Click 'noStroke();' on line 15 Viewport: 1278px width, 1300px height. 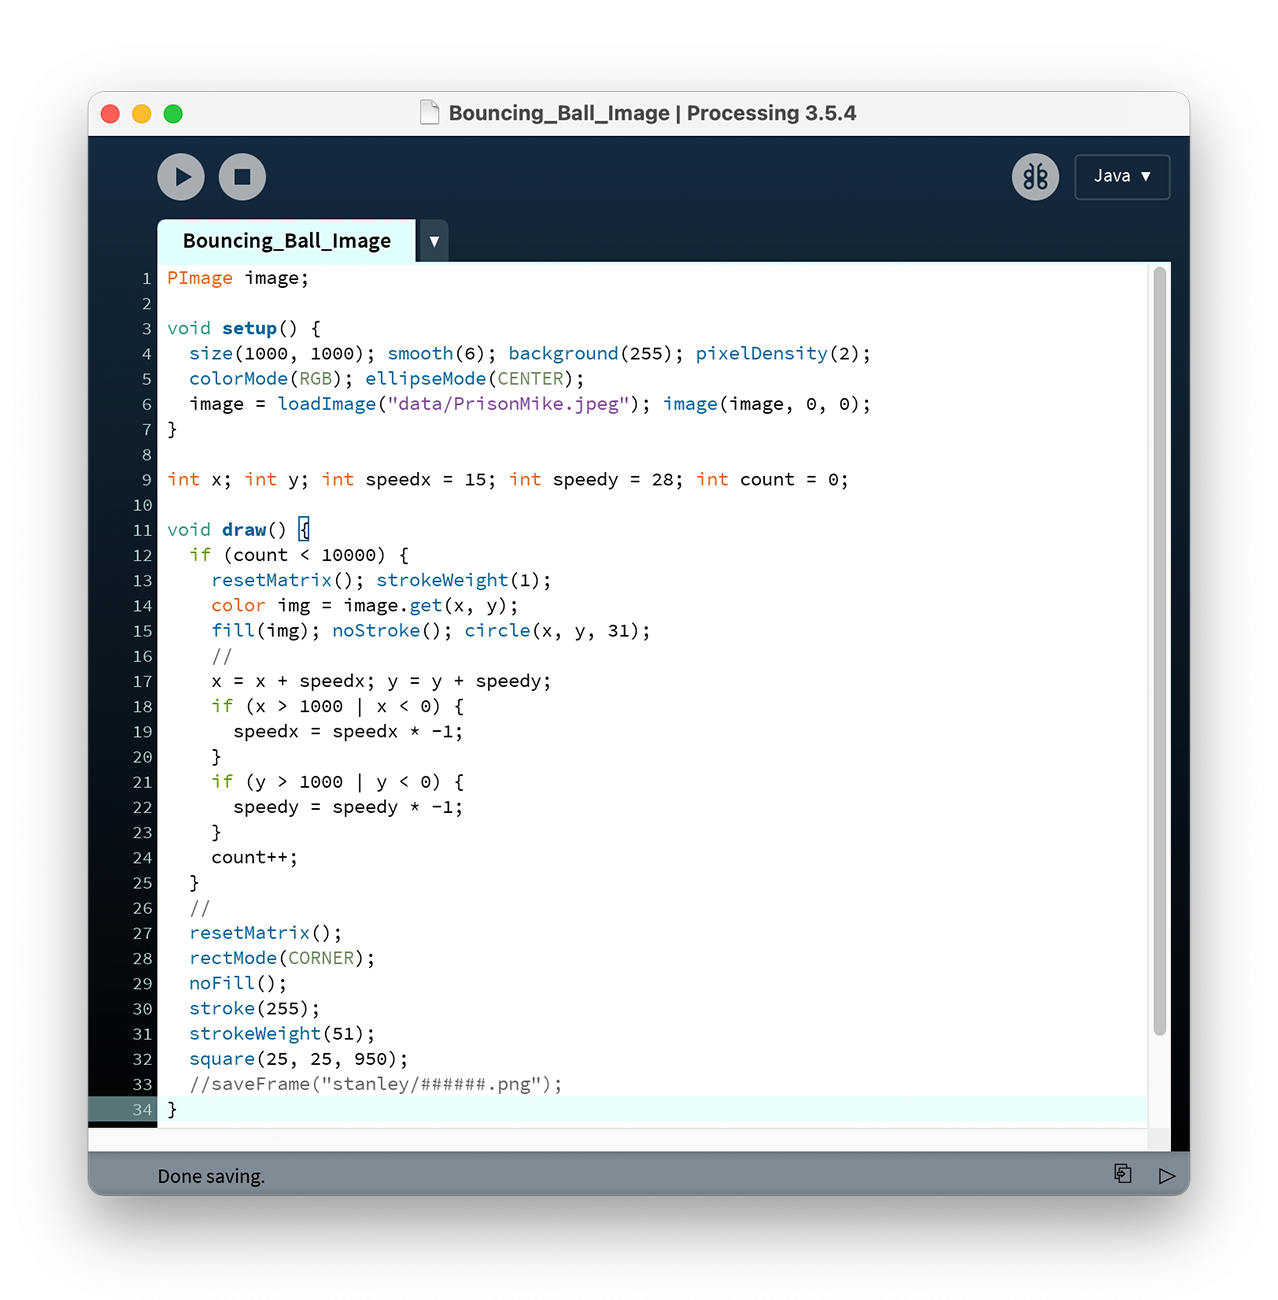click(x=392, y=630)
